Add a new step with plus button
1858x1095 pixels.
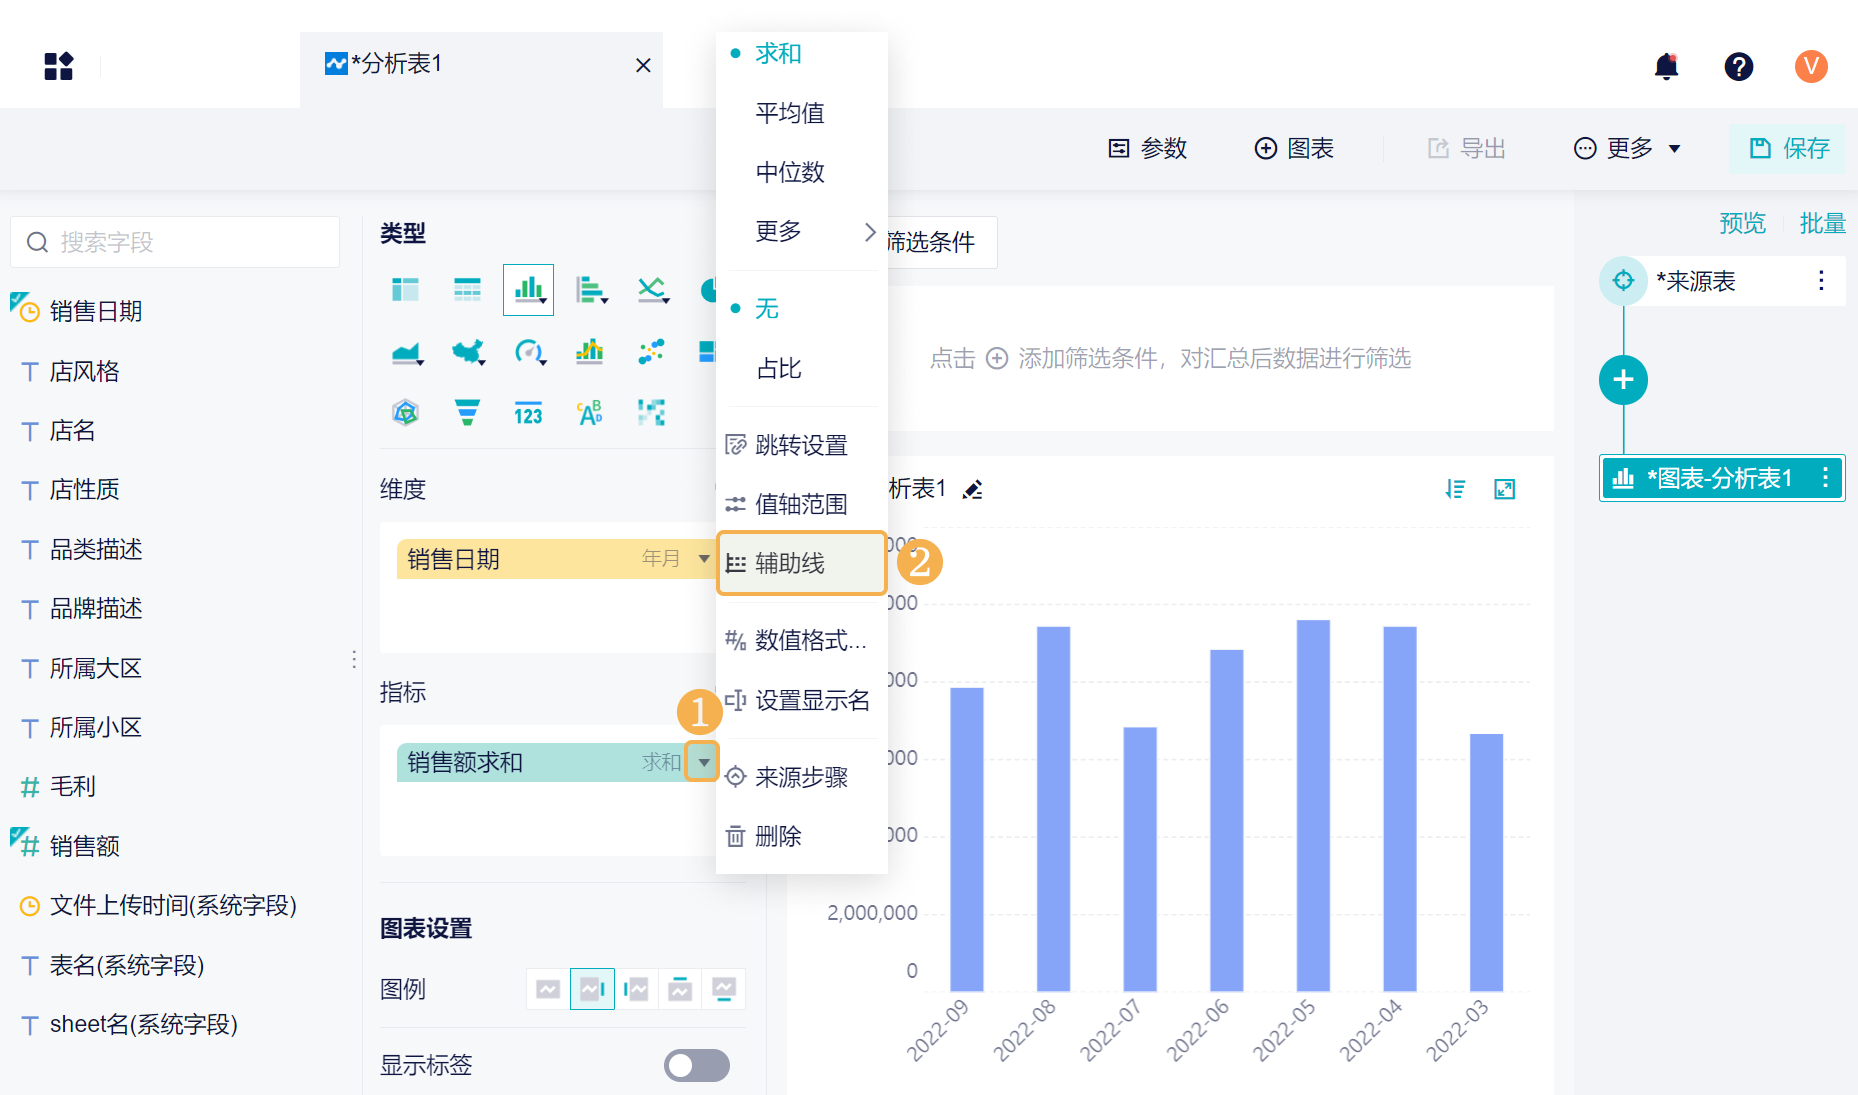coord(1623,380)
